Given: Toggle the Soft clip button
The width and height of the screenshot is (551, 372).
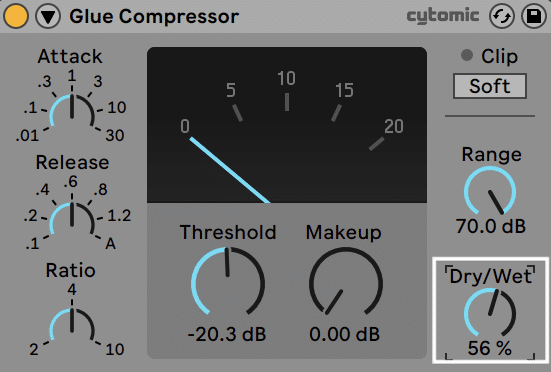Looking at the screenshot, I should pos(490,86).
